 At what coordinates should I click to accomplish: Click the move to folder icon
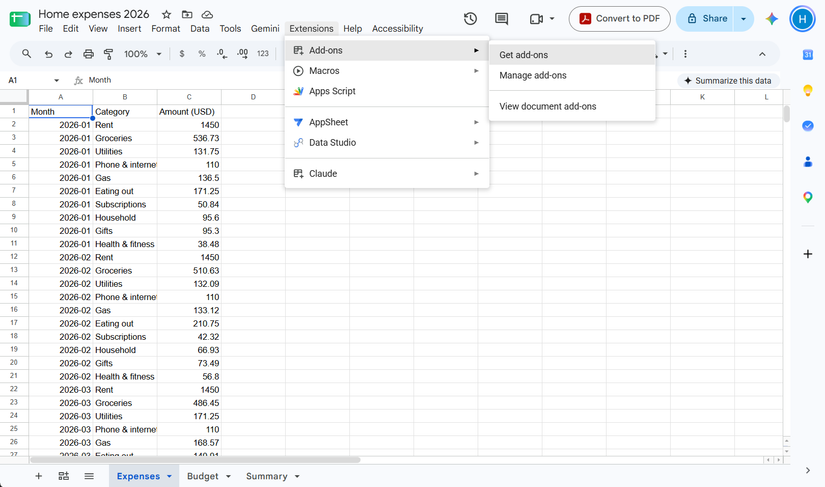pyautogui.click(x=187, y=15)
